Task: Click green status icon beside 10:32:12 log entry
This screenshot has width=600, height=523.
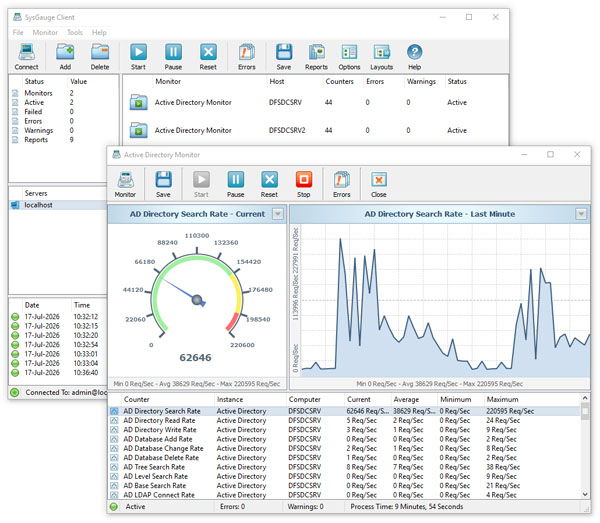Action: 15,317
